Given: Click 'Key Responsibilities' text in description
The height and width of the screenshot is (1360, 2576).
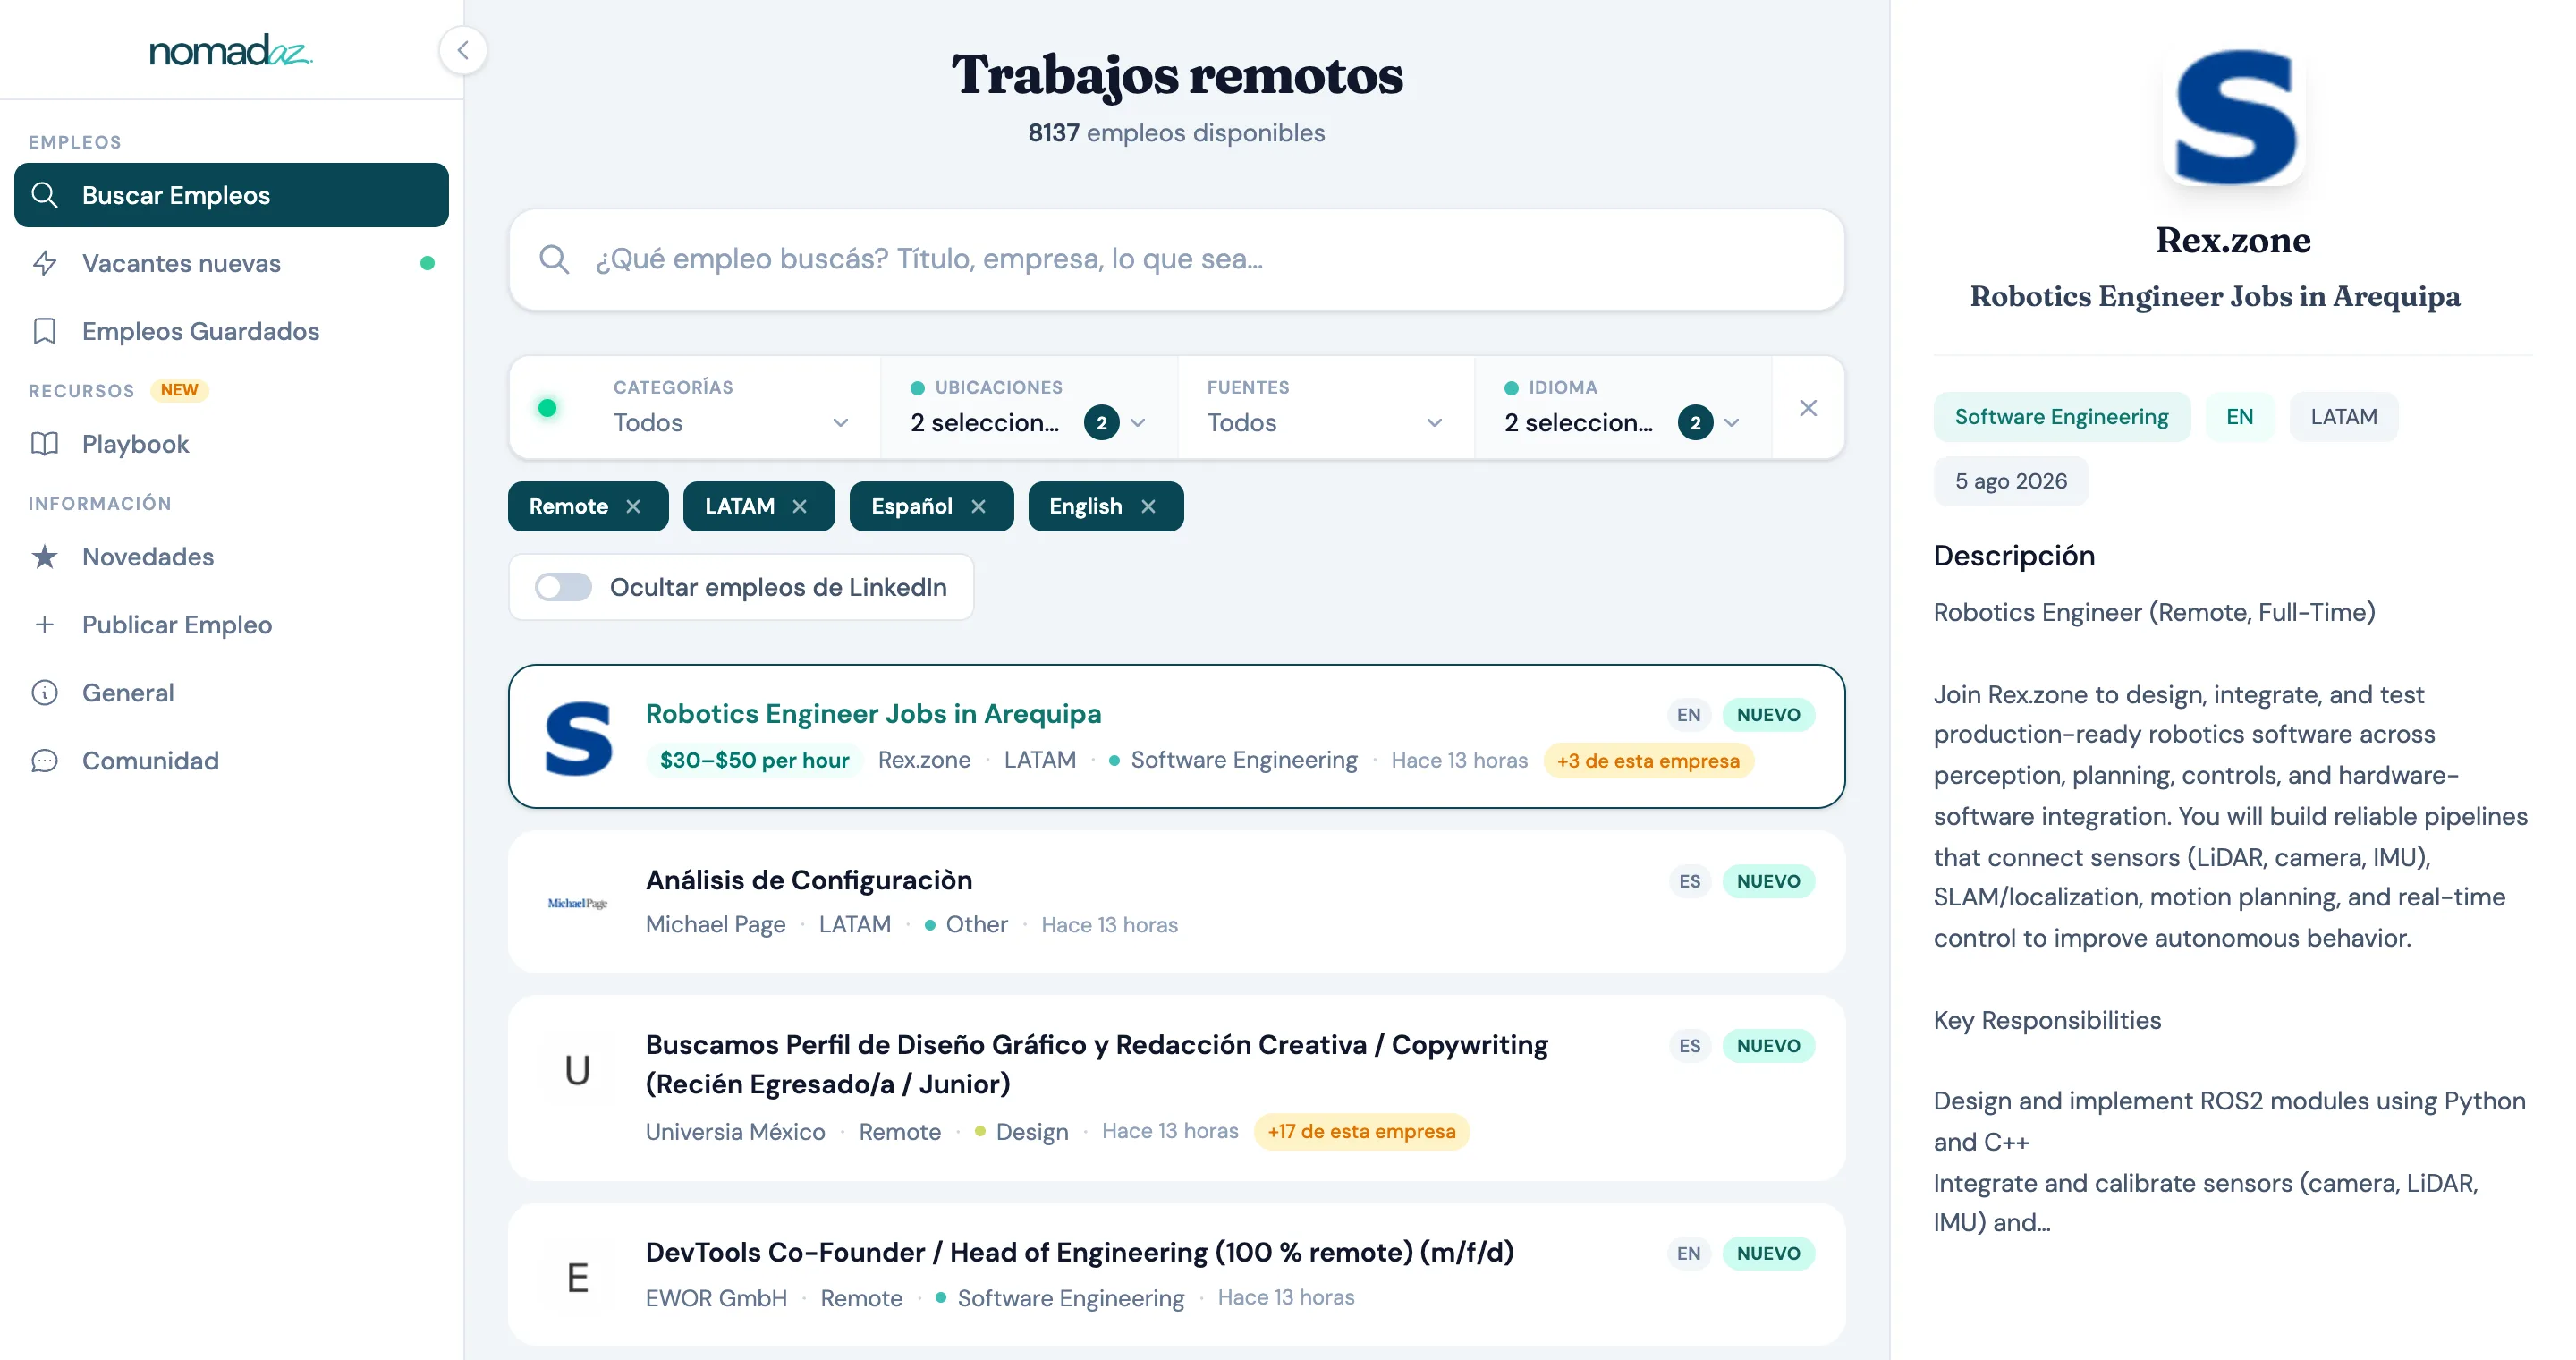Looking at the screenshot, I should (2047, 1020).
